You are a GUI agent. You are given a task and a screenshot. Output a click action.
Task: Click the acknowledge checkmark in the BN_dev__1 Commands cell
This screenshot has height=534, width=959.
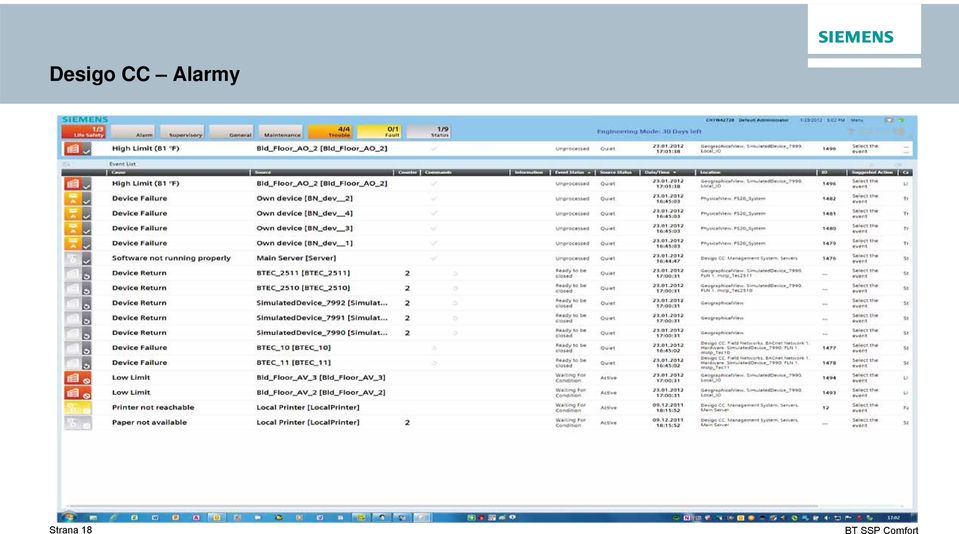pyautogui.click(x=434, y=243)
